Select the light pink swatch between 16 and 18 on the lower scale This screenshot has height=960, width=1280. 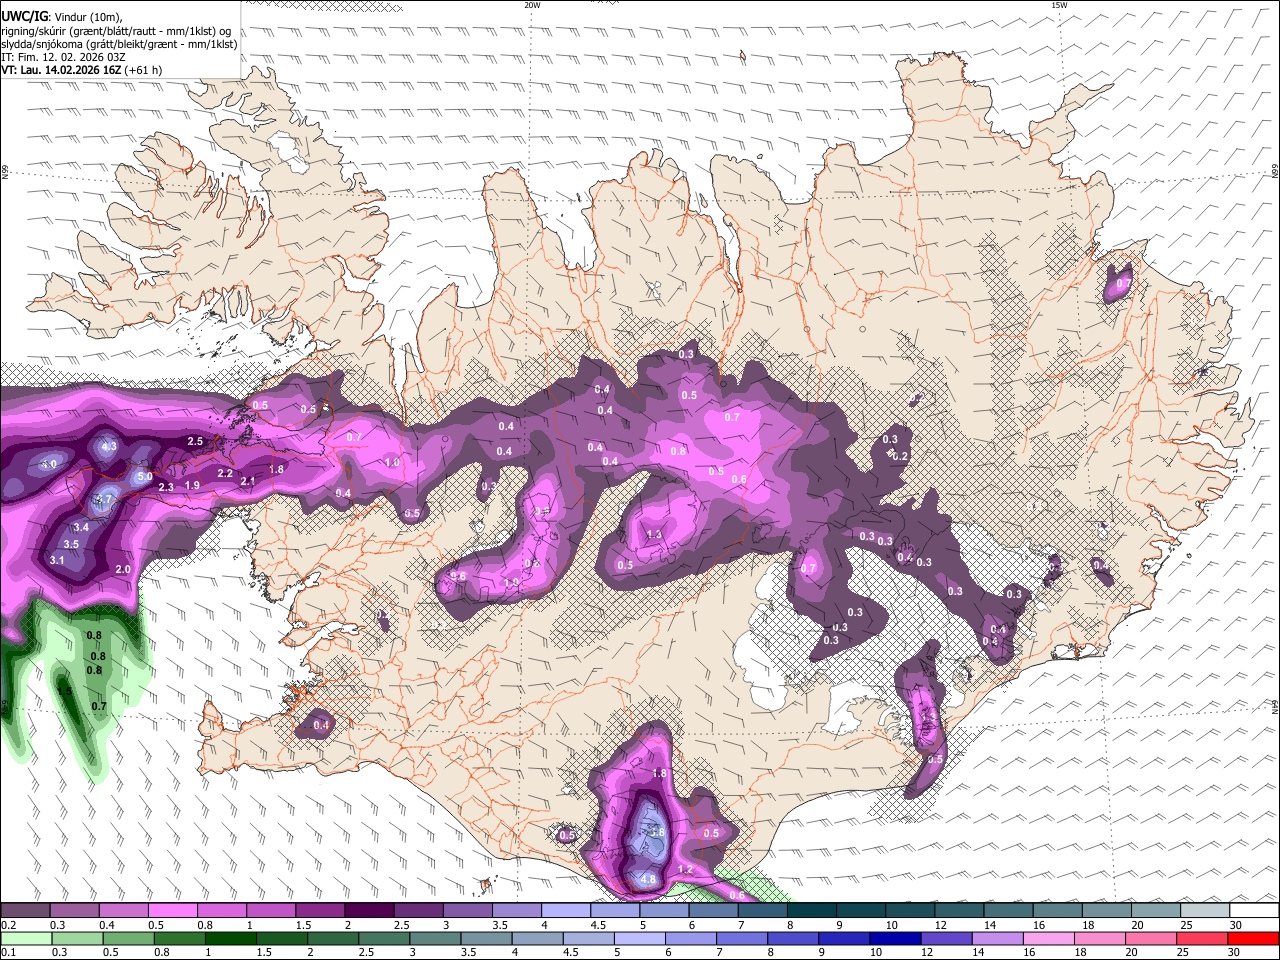(x=1049, y=938)
